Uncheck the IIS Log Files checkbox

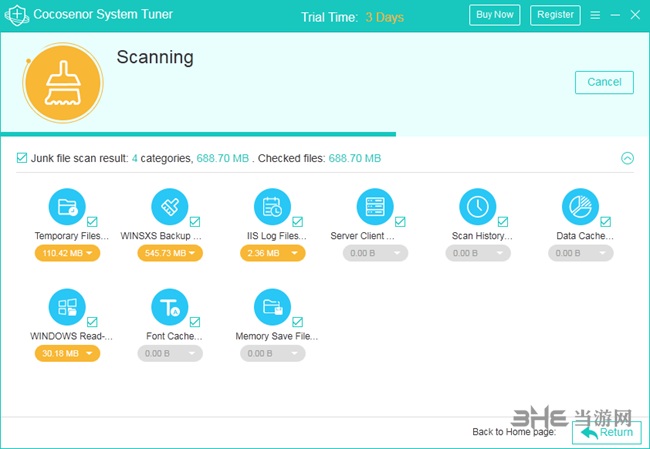(x=298, y=222)
